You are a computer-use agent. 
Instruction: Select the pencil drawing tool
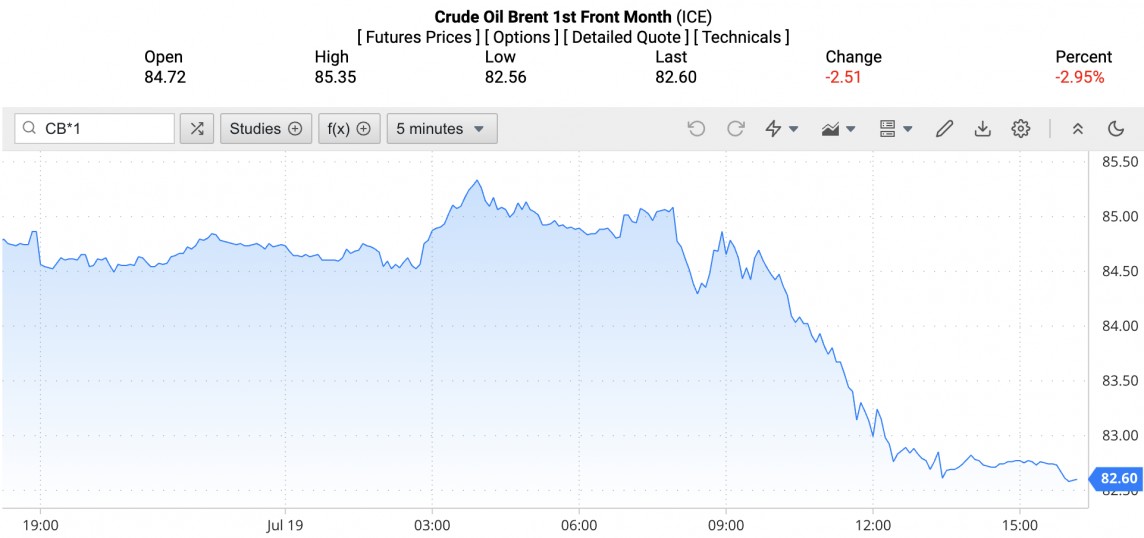[944, 129]
